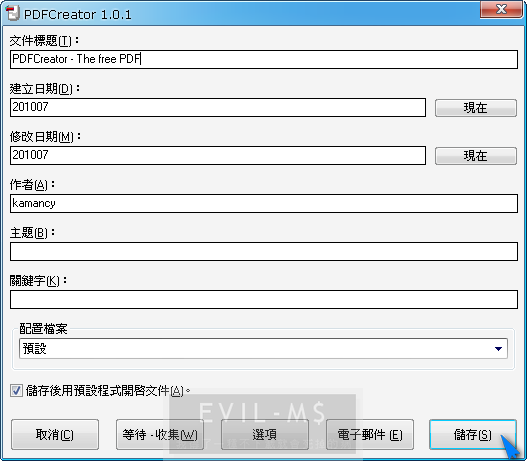Image resolution: width=527 pixels, height=461 pixels.
Task: Open 選項 options button
Action: coord(265,434)
